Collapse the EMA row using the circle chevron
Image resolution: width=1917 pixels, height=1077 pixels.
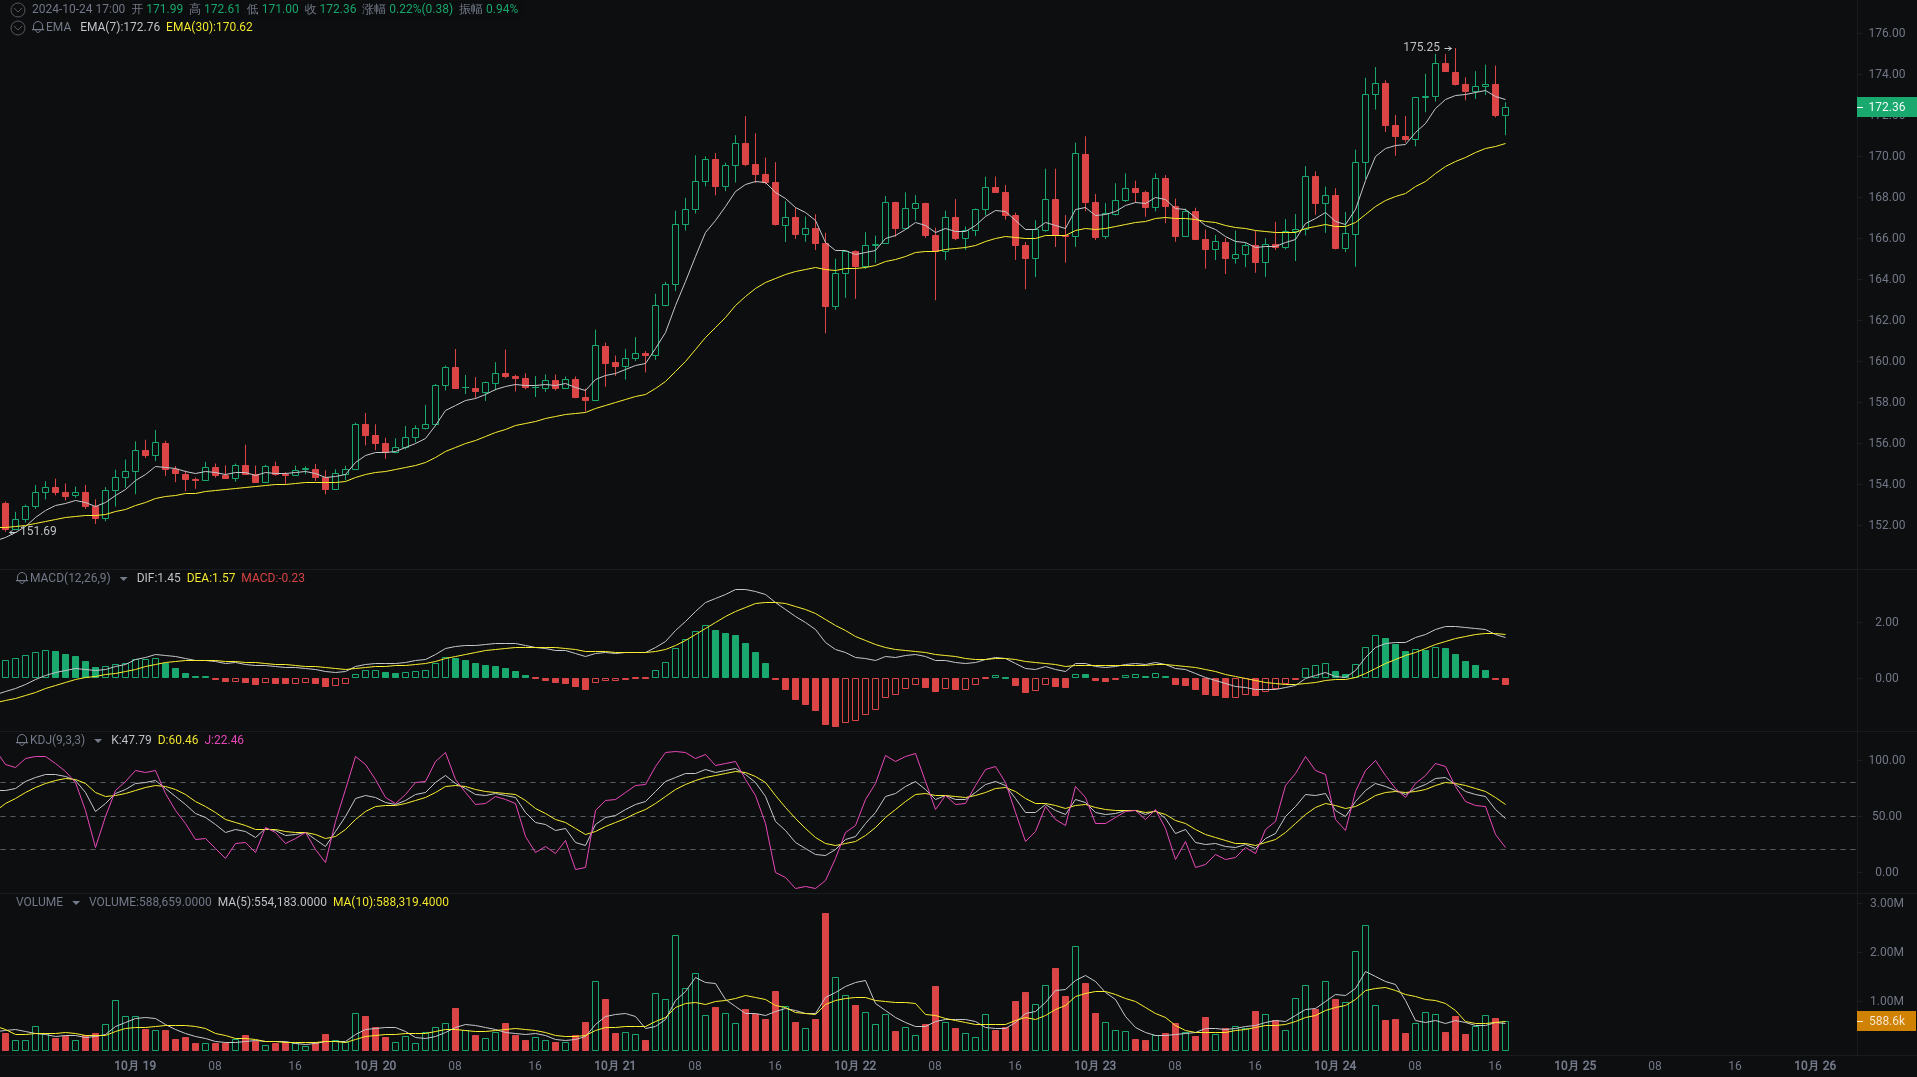17,28
